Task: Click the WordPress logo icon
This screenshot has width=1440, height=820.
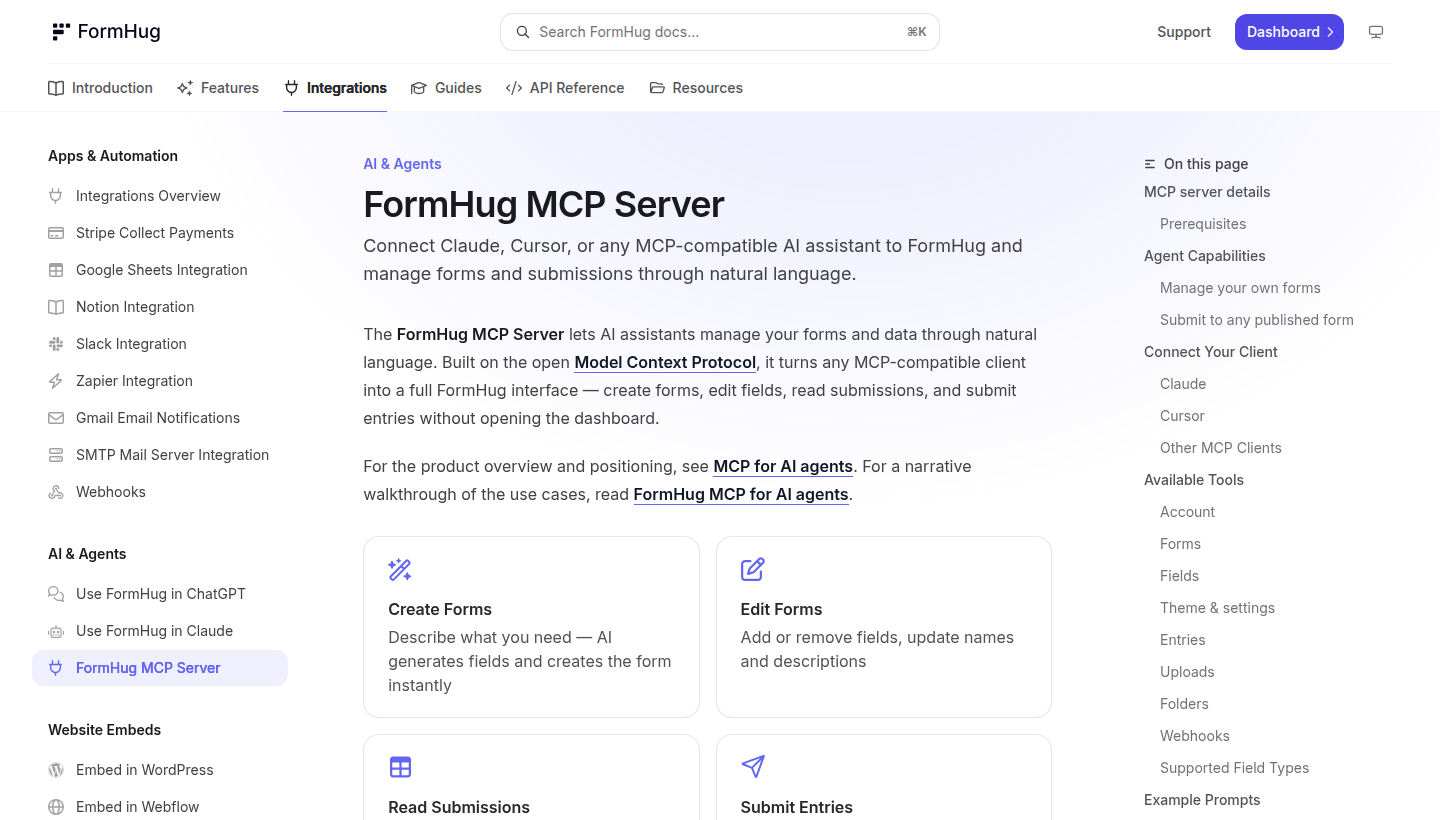Action: click(x=56, y=770)
